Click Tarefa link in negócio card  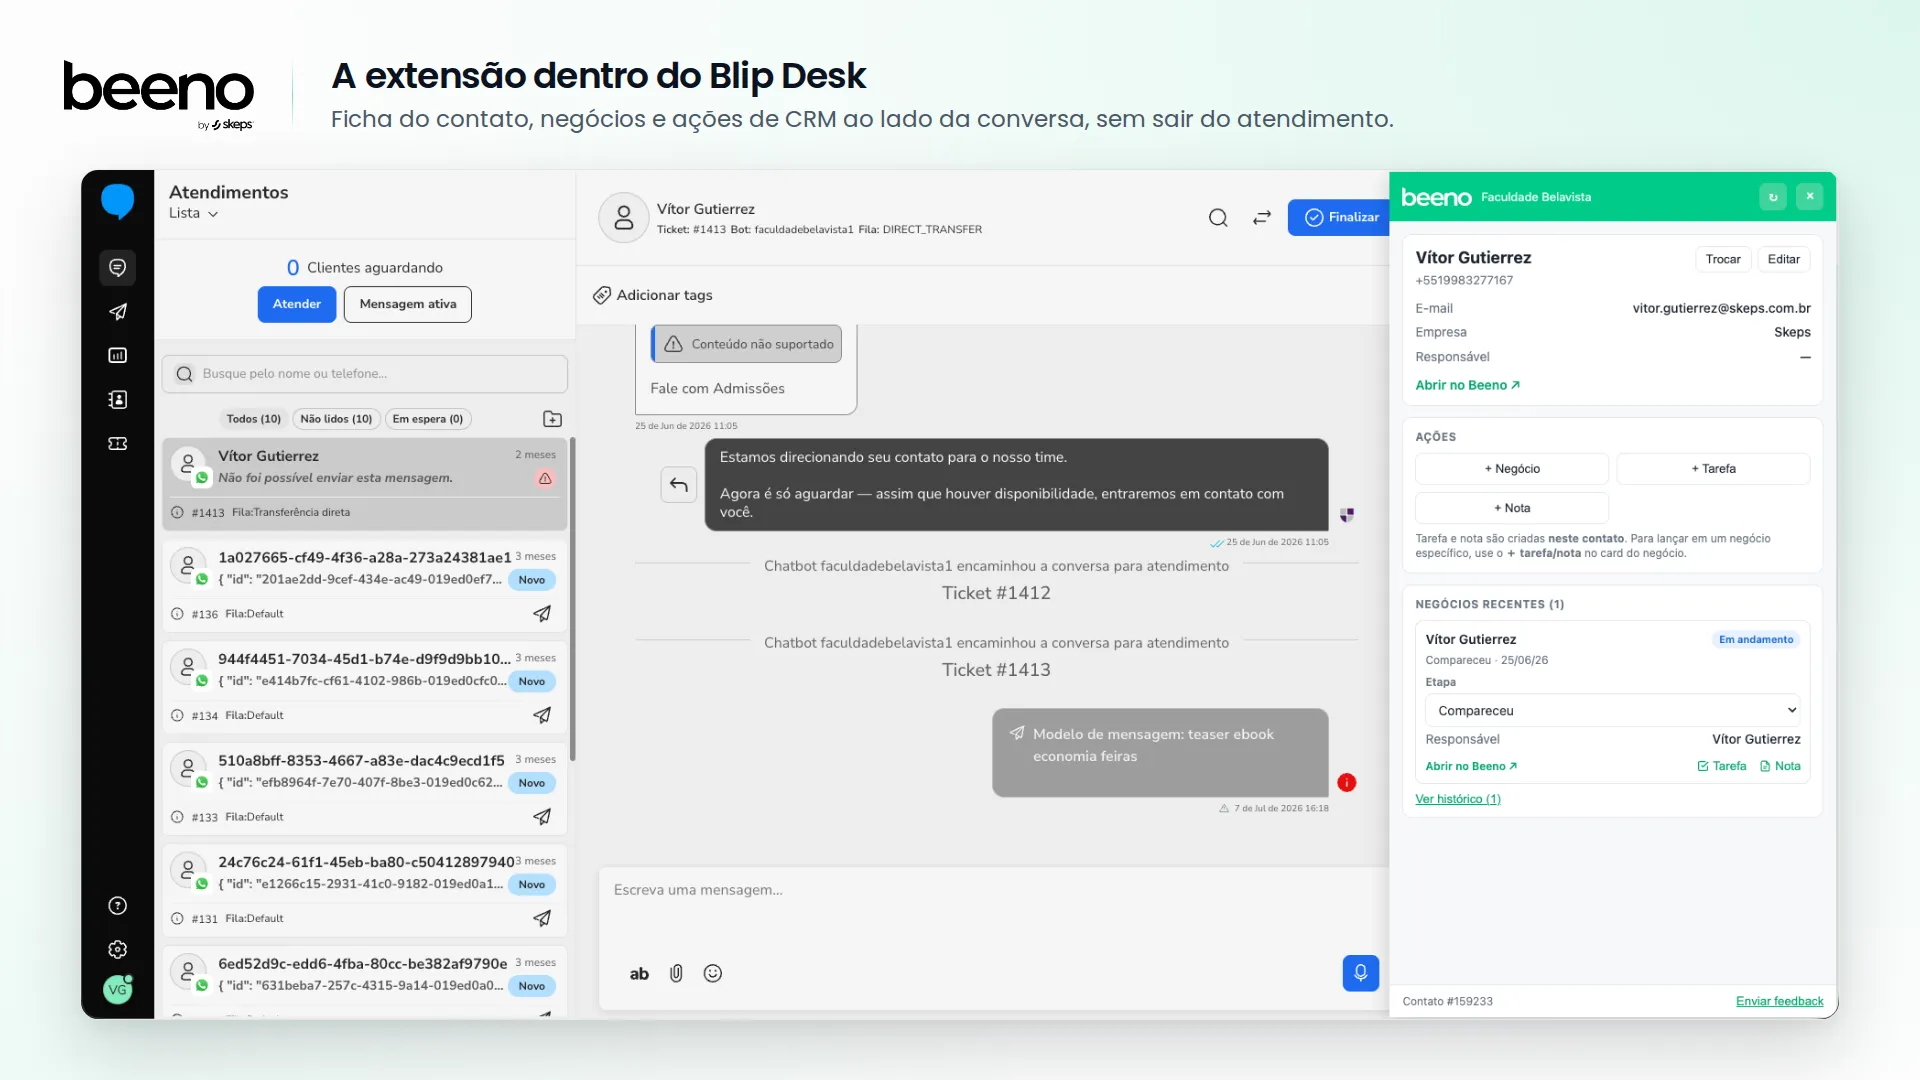(x=1722, y=766)
